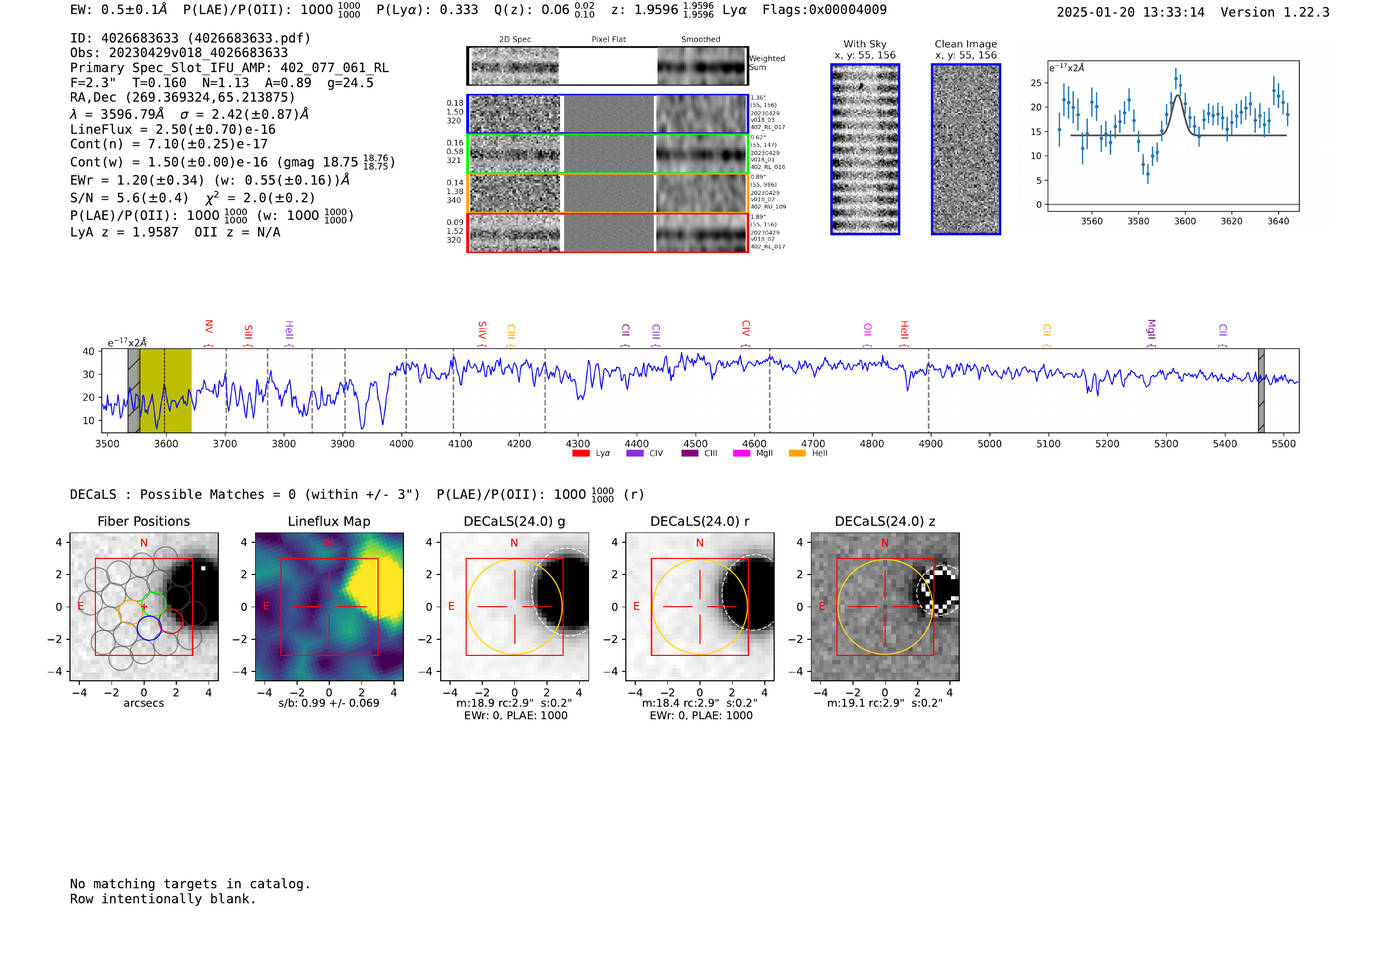Open the Clean Image cutout
The height and width of the screenshot is (953, 1400).
[x=966, y=149]
